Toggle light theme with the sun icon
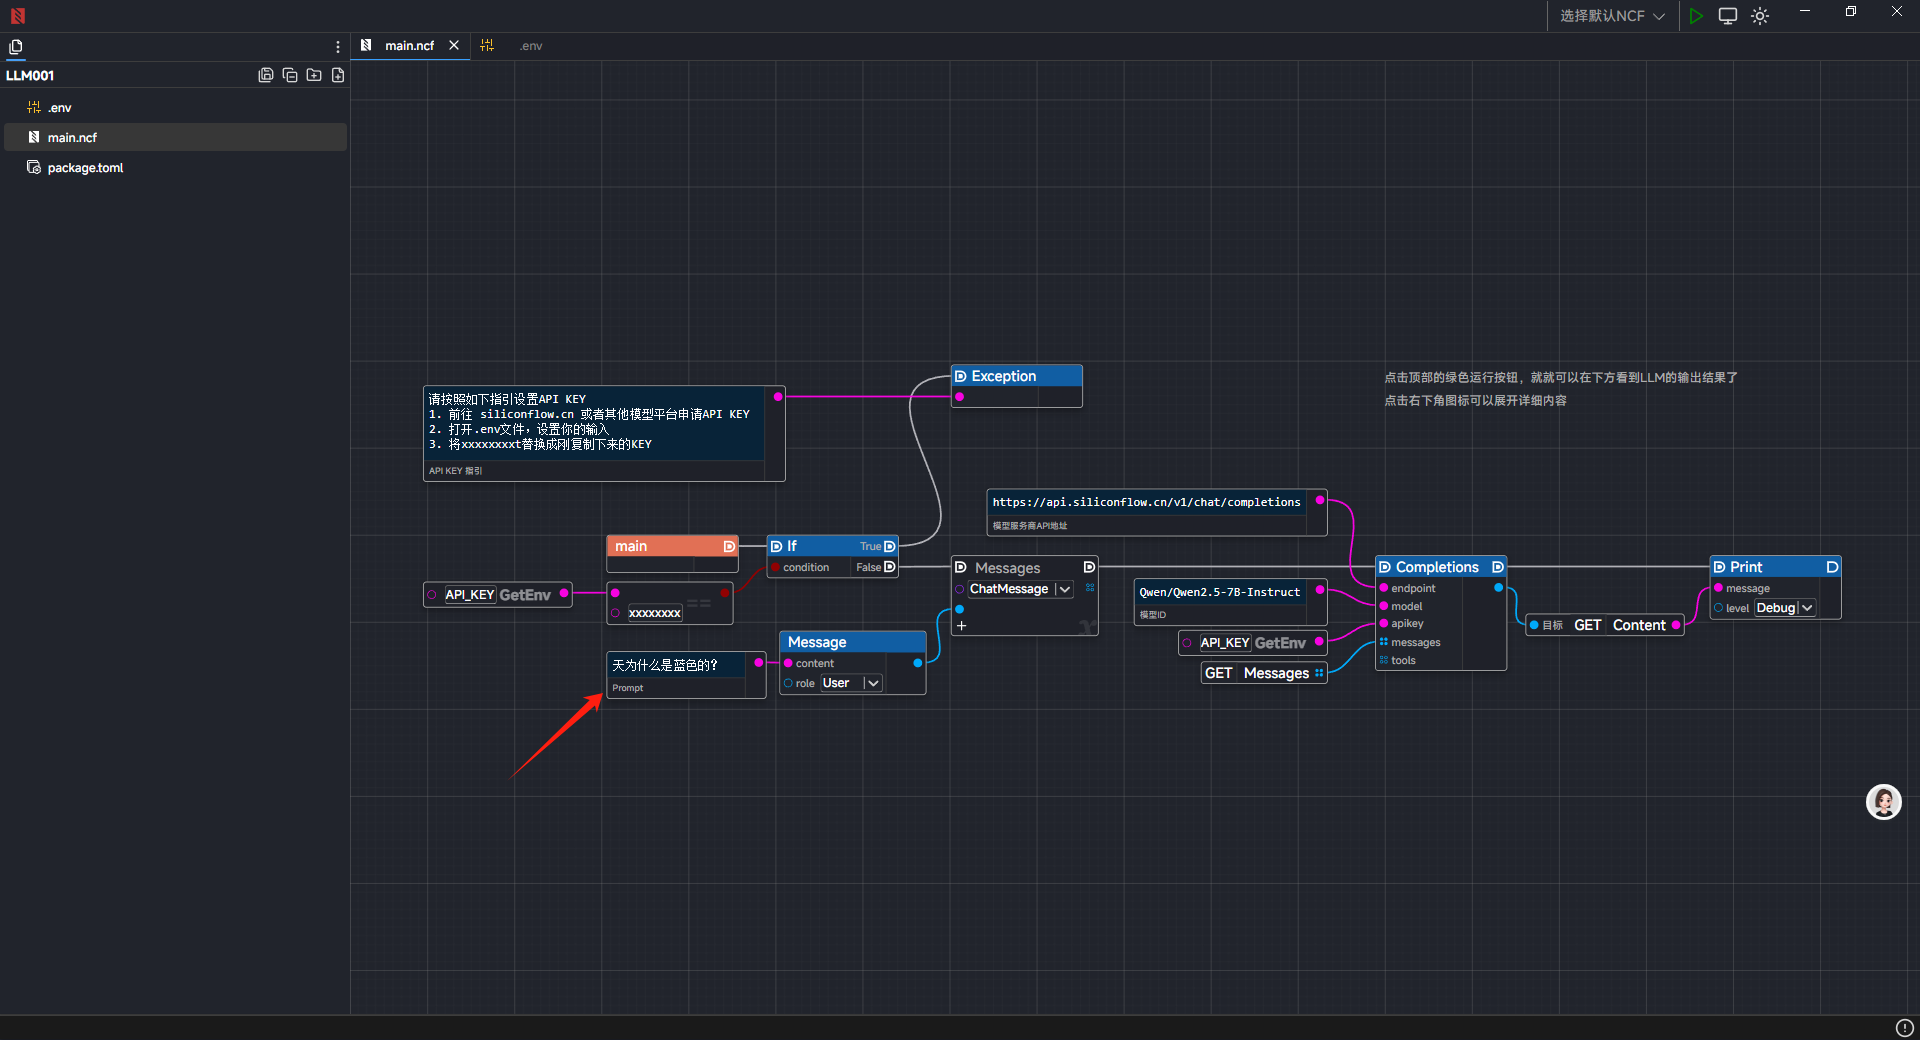Image resolution: width=1920 pixels, height=1040 pixels. 1760,16
